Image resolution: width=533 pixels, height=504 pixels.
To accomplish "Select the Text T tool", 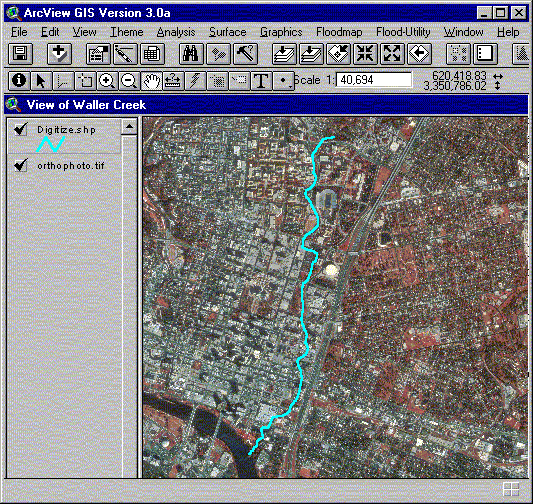I will point(261,81).
